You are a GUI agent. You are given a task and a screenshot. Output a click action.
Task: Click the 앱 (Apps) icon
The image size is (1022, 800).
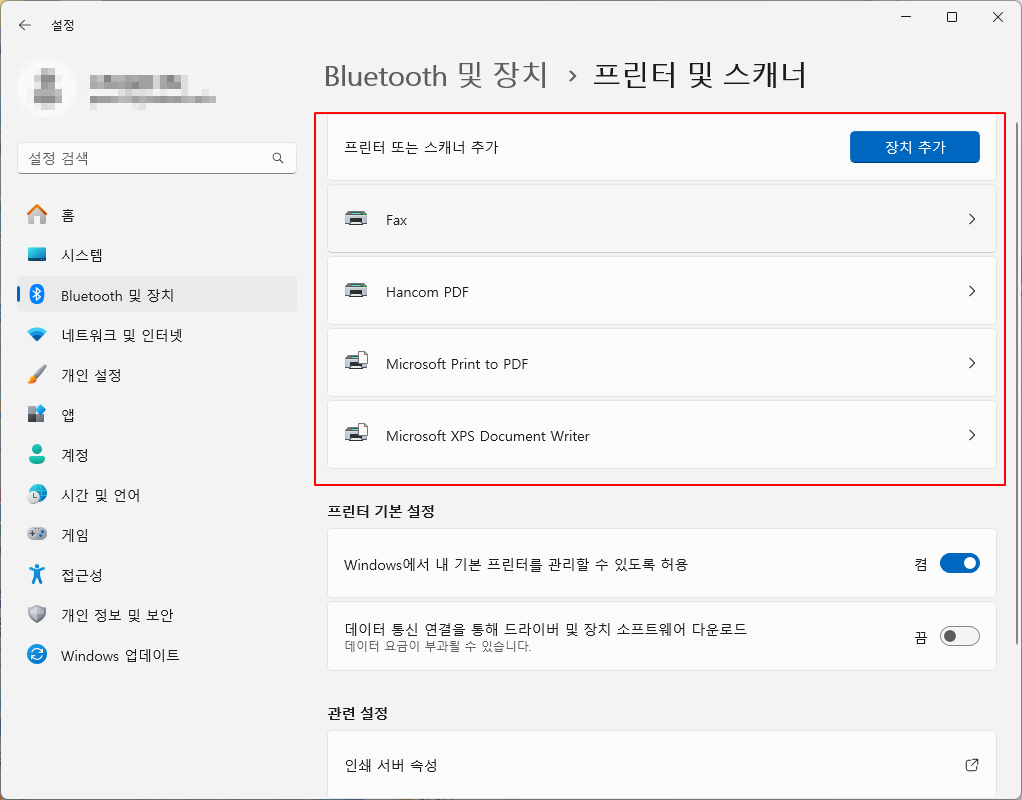38,414
